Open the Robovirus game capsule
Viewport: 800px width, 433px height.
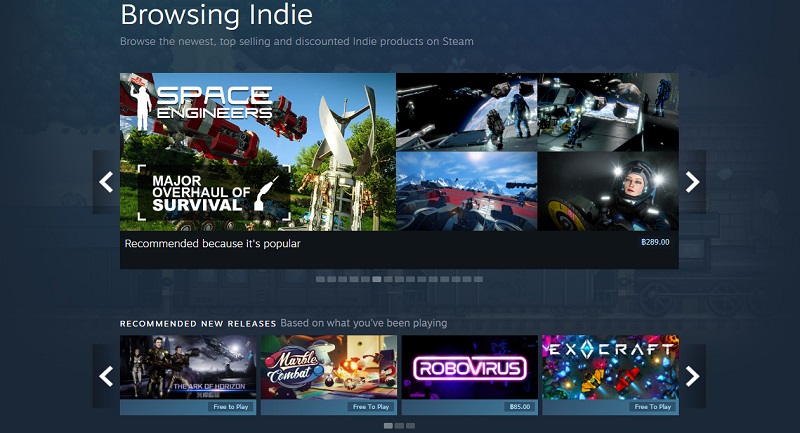tap(469, 375)
